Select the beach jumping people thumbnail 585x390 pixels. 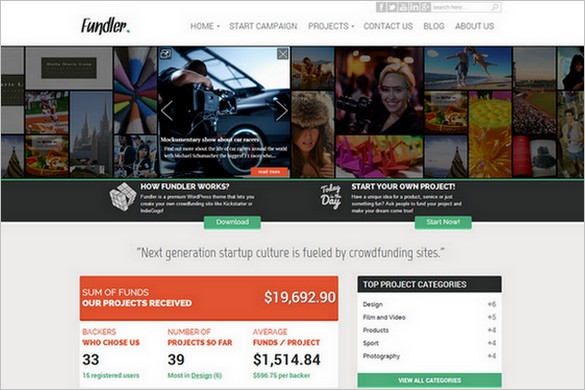click(x=468, y=69)
